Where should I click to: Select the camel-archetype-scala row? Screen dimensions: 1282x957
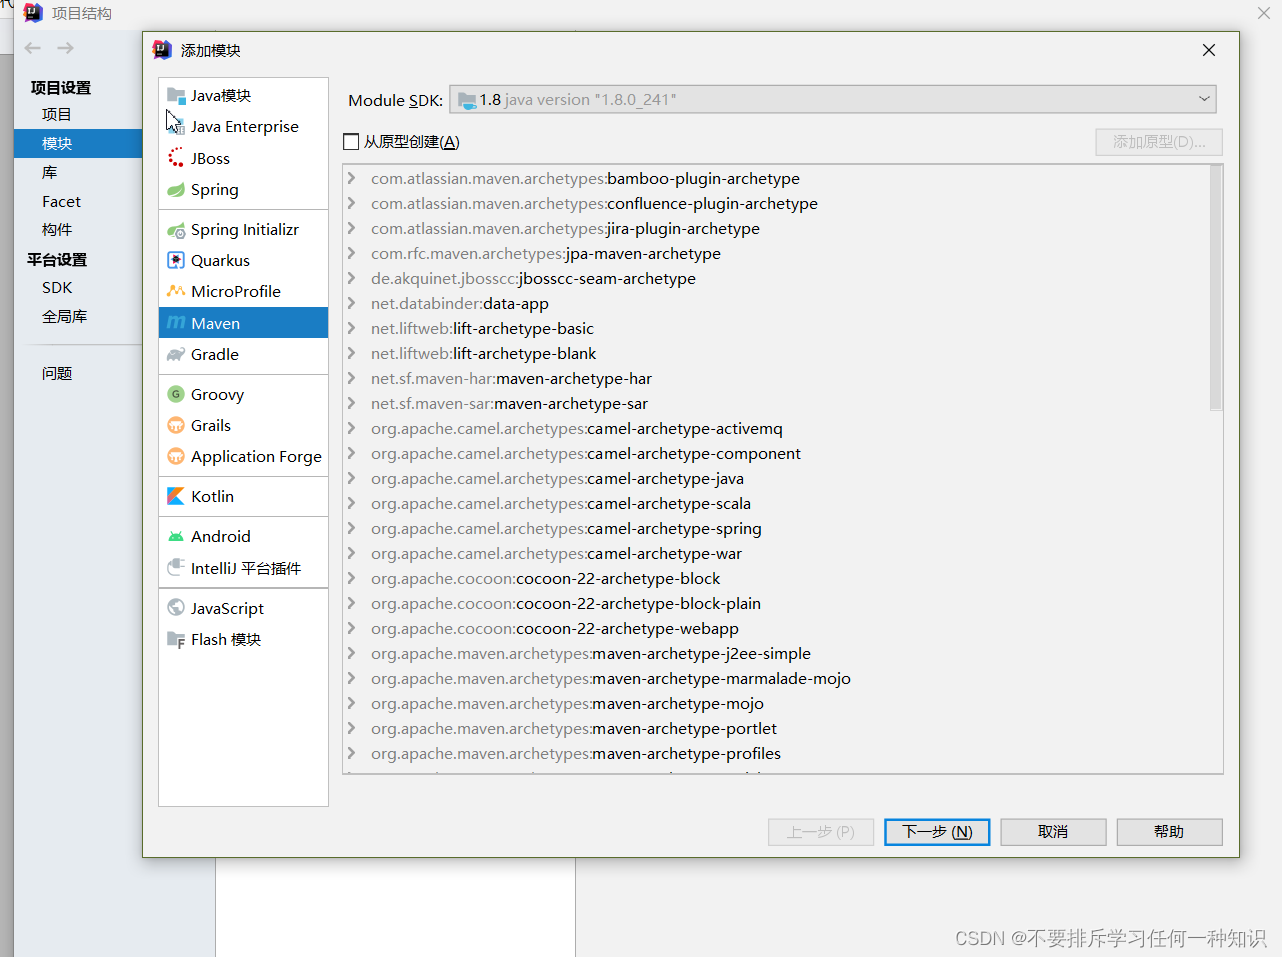click(x=776, y=503)
